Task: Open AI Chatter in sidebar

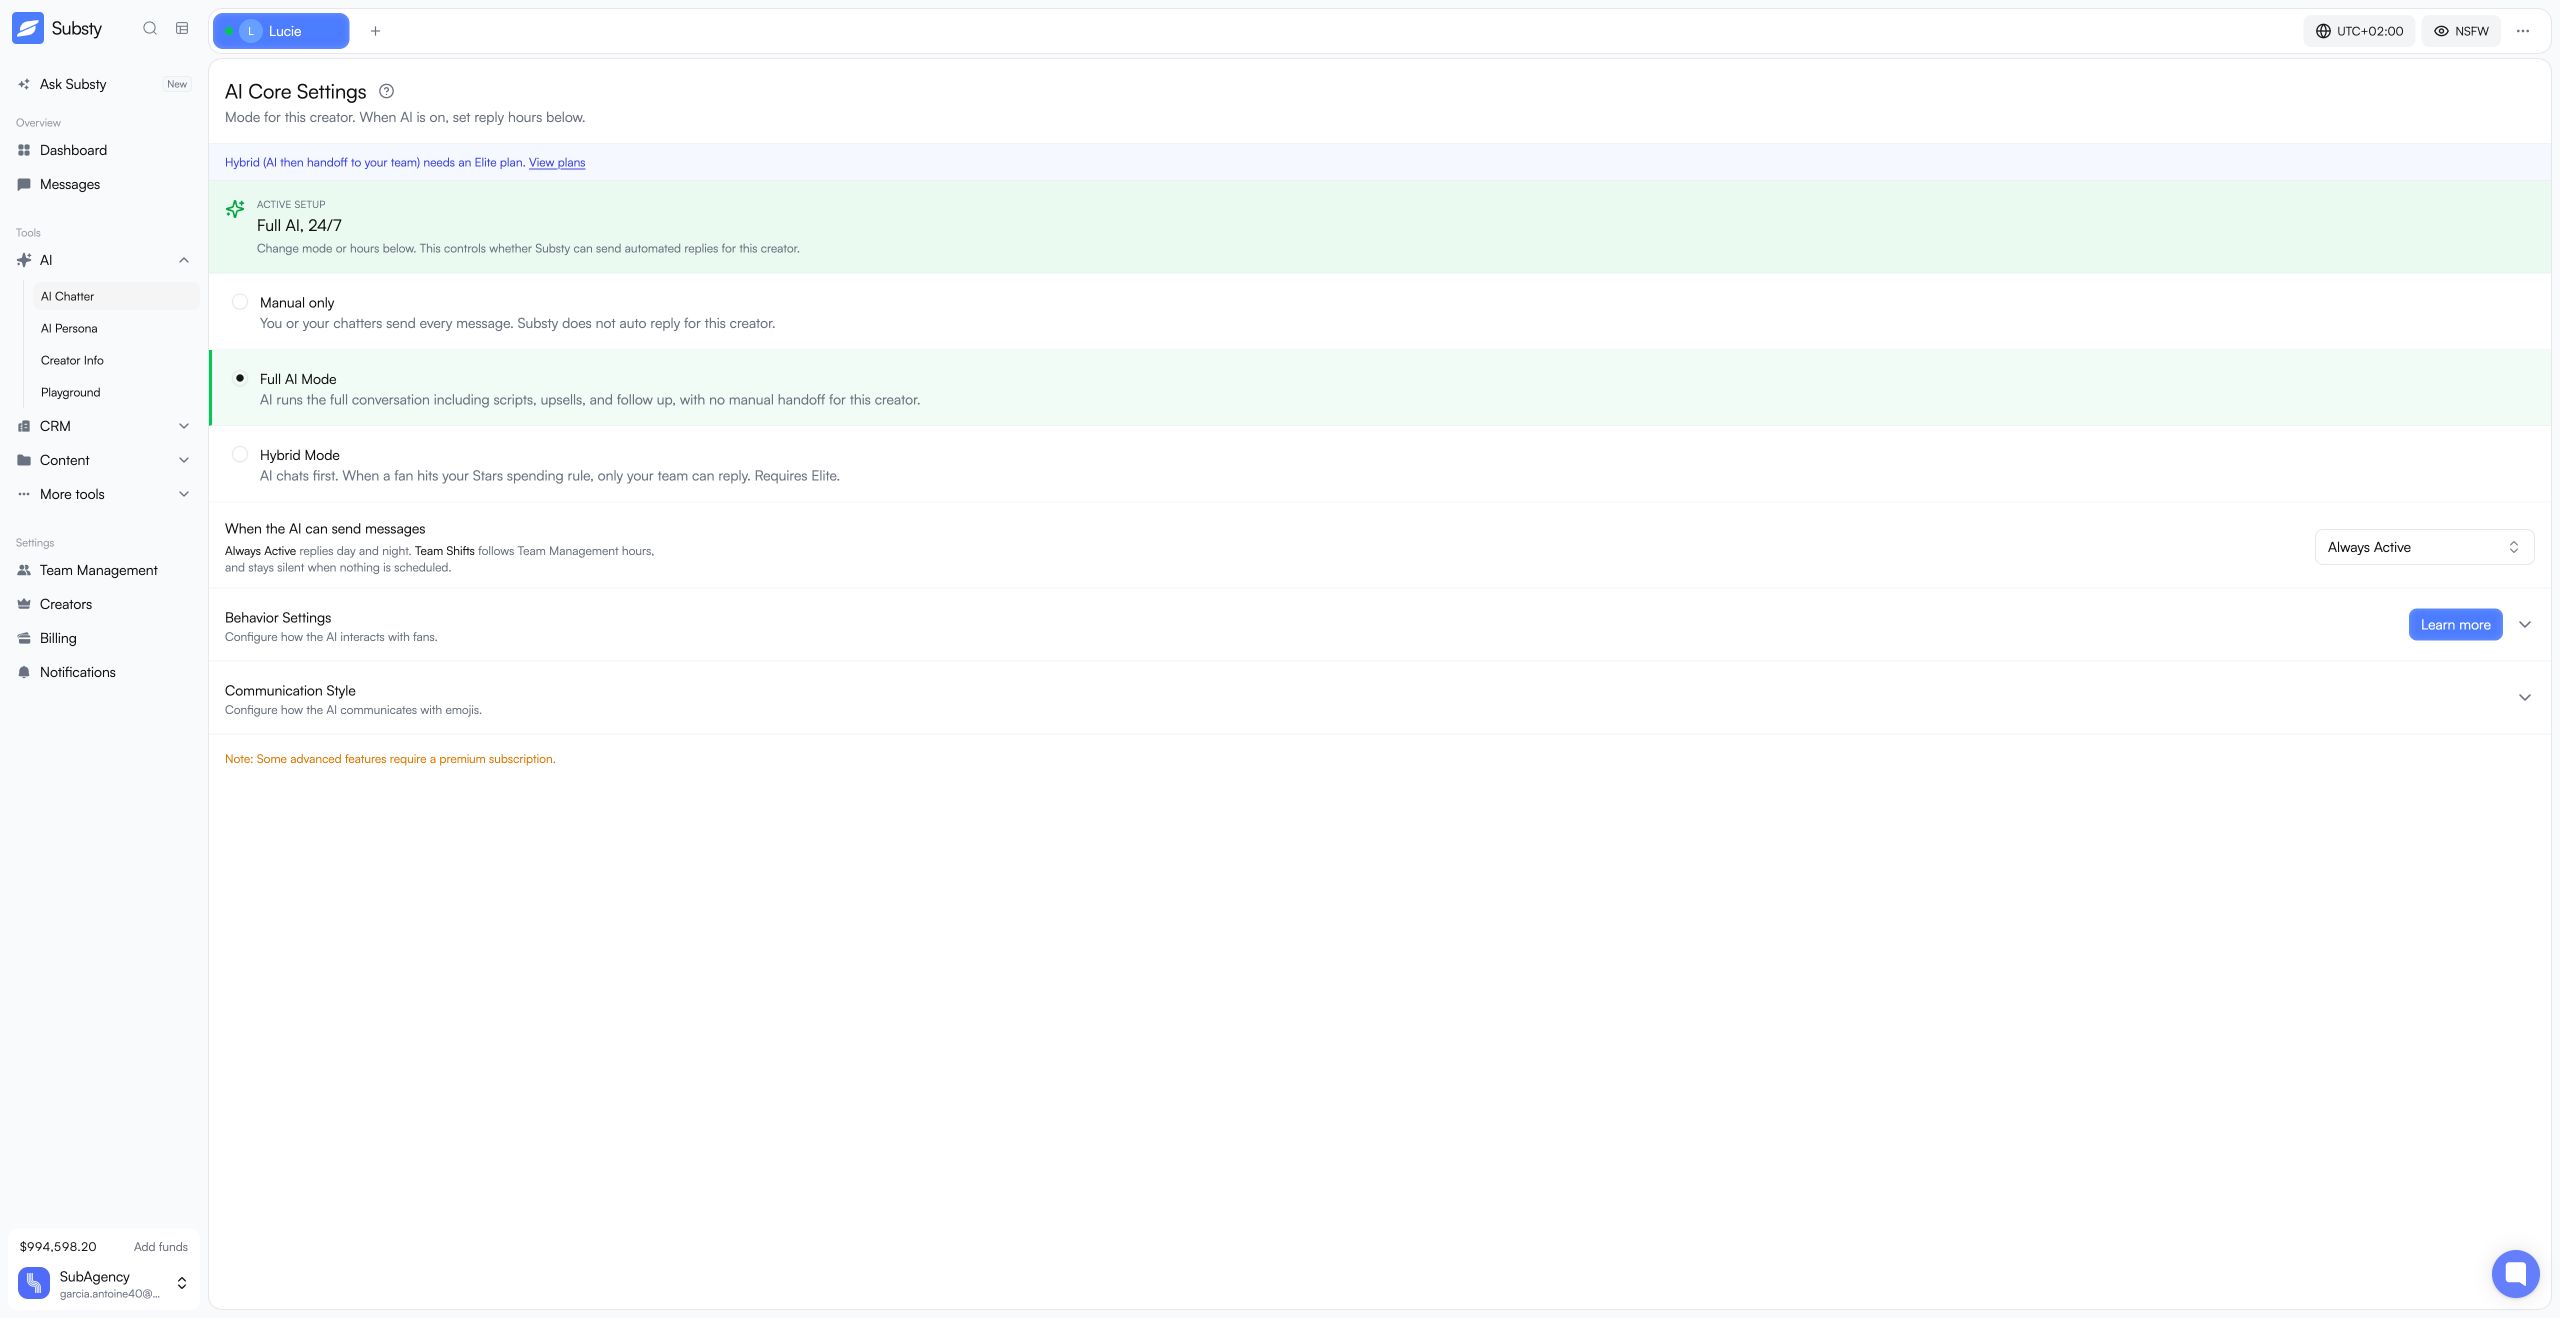Action: (116, 297)
